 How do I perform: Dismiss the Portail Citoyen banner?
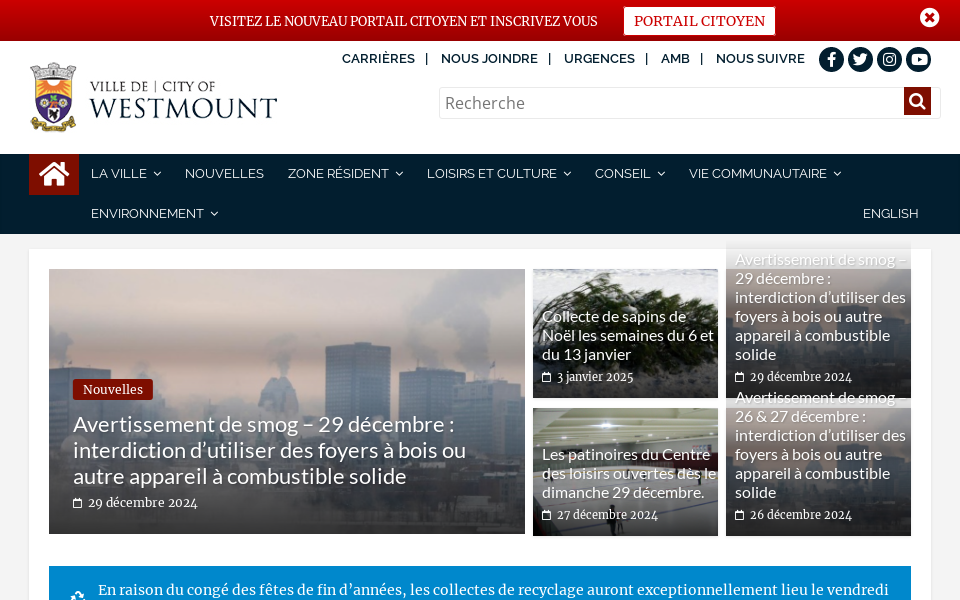[929, 17]
